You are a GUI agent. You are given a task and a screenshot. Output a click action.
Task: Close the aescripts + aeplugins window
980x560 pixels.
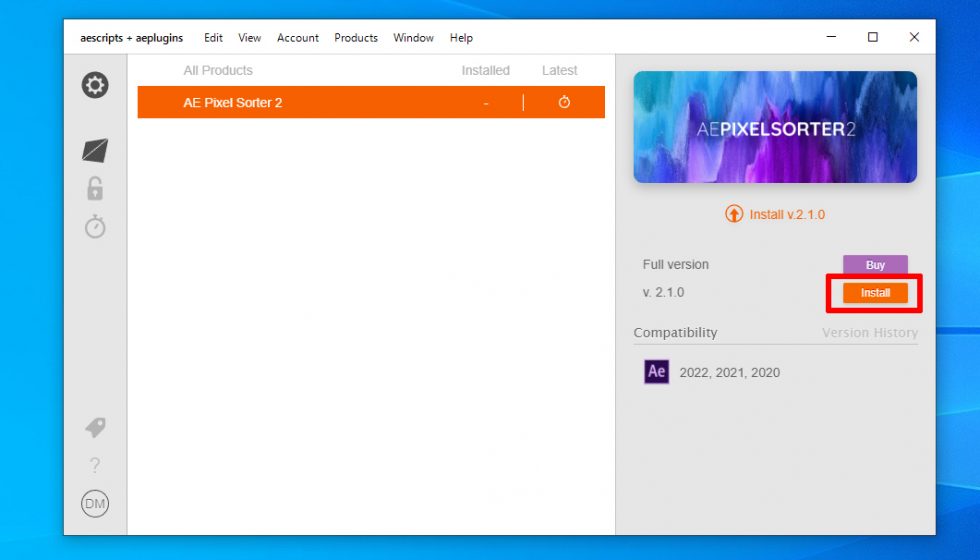tap(914, 37)
